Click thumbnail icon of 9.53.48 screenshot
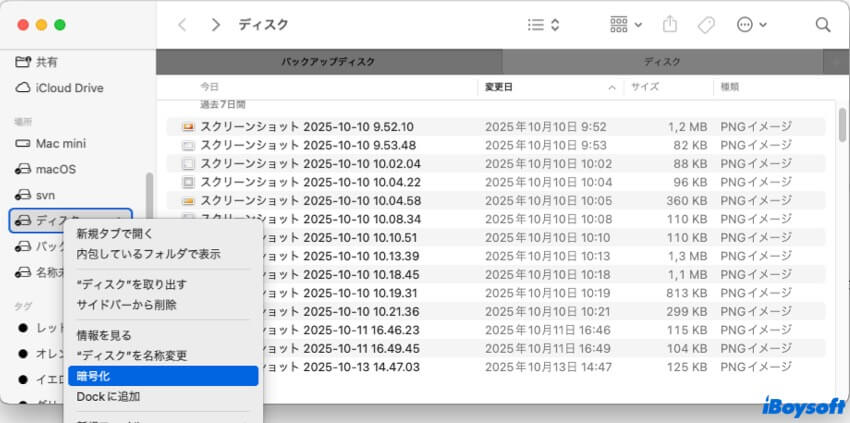Image resolution: width=850 pixels, height=423 pixels. (x=188, y=145)
